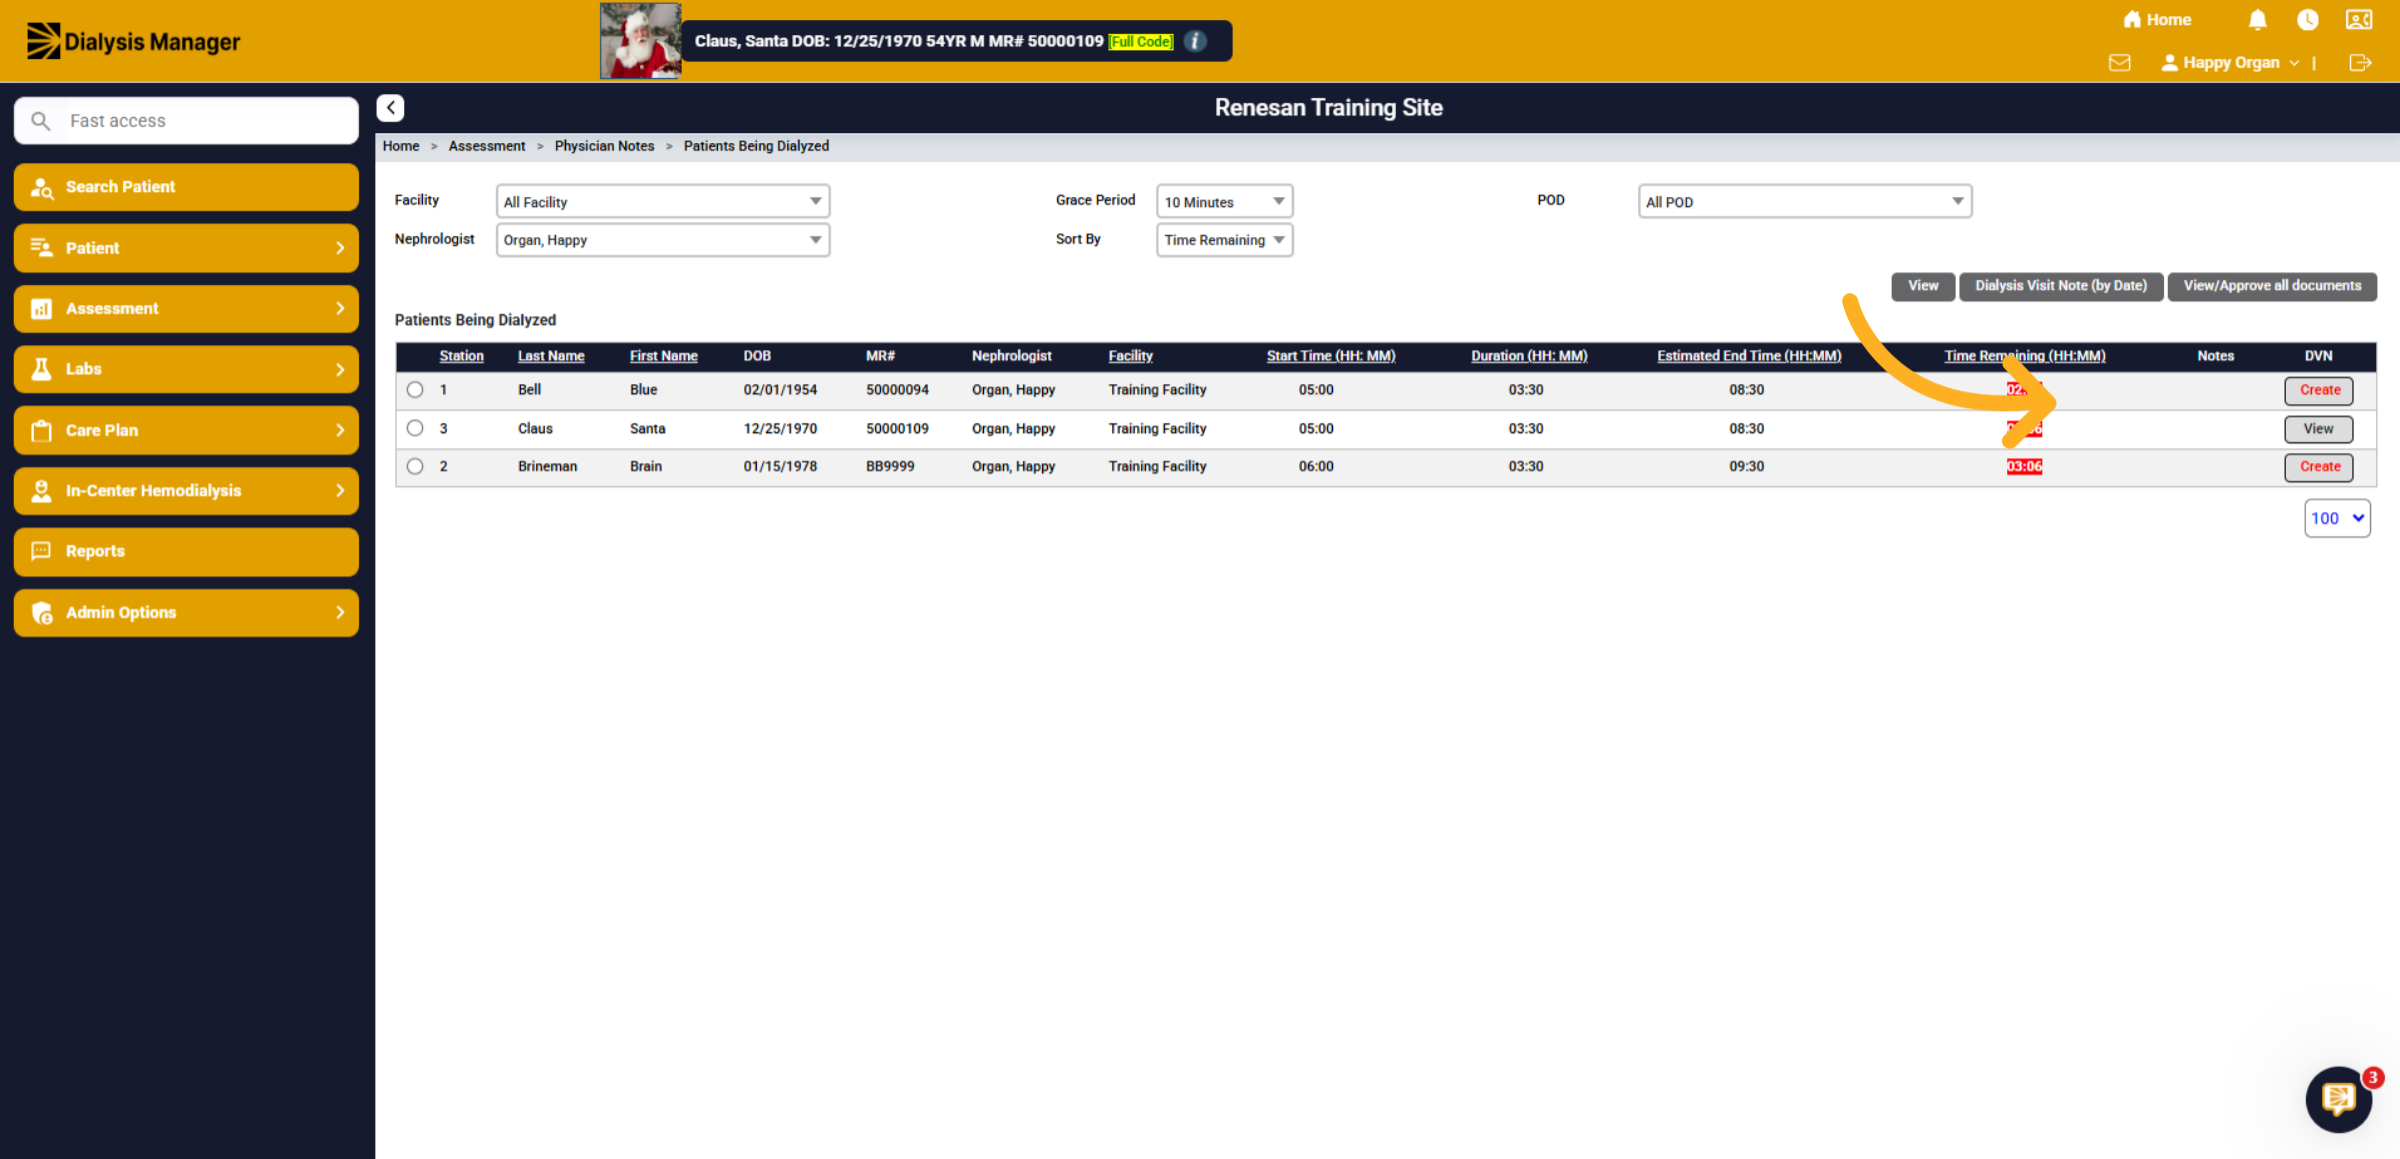Open the Sort By dropdown
Image resolution: width=2400 pixels, height=1159 pixels.
[x=1224, y=240]
